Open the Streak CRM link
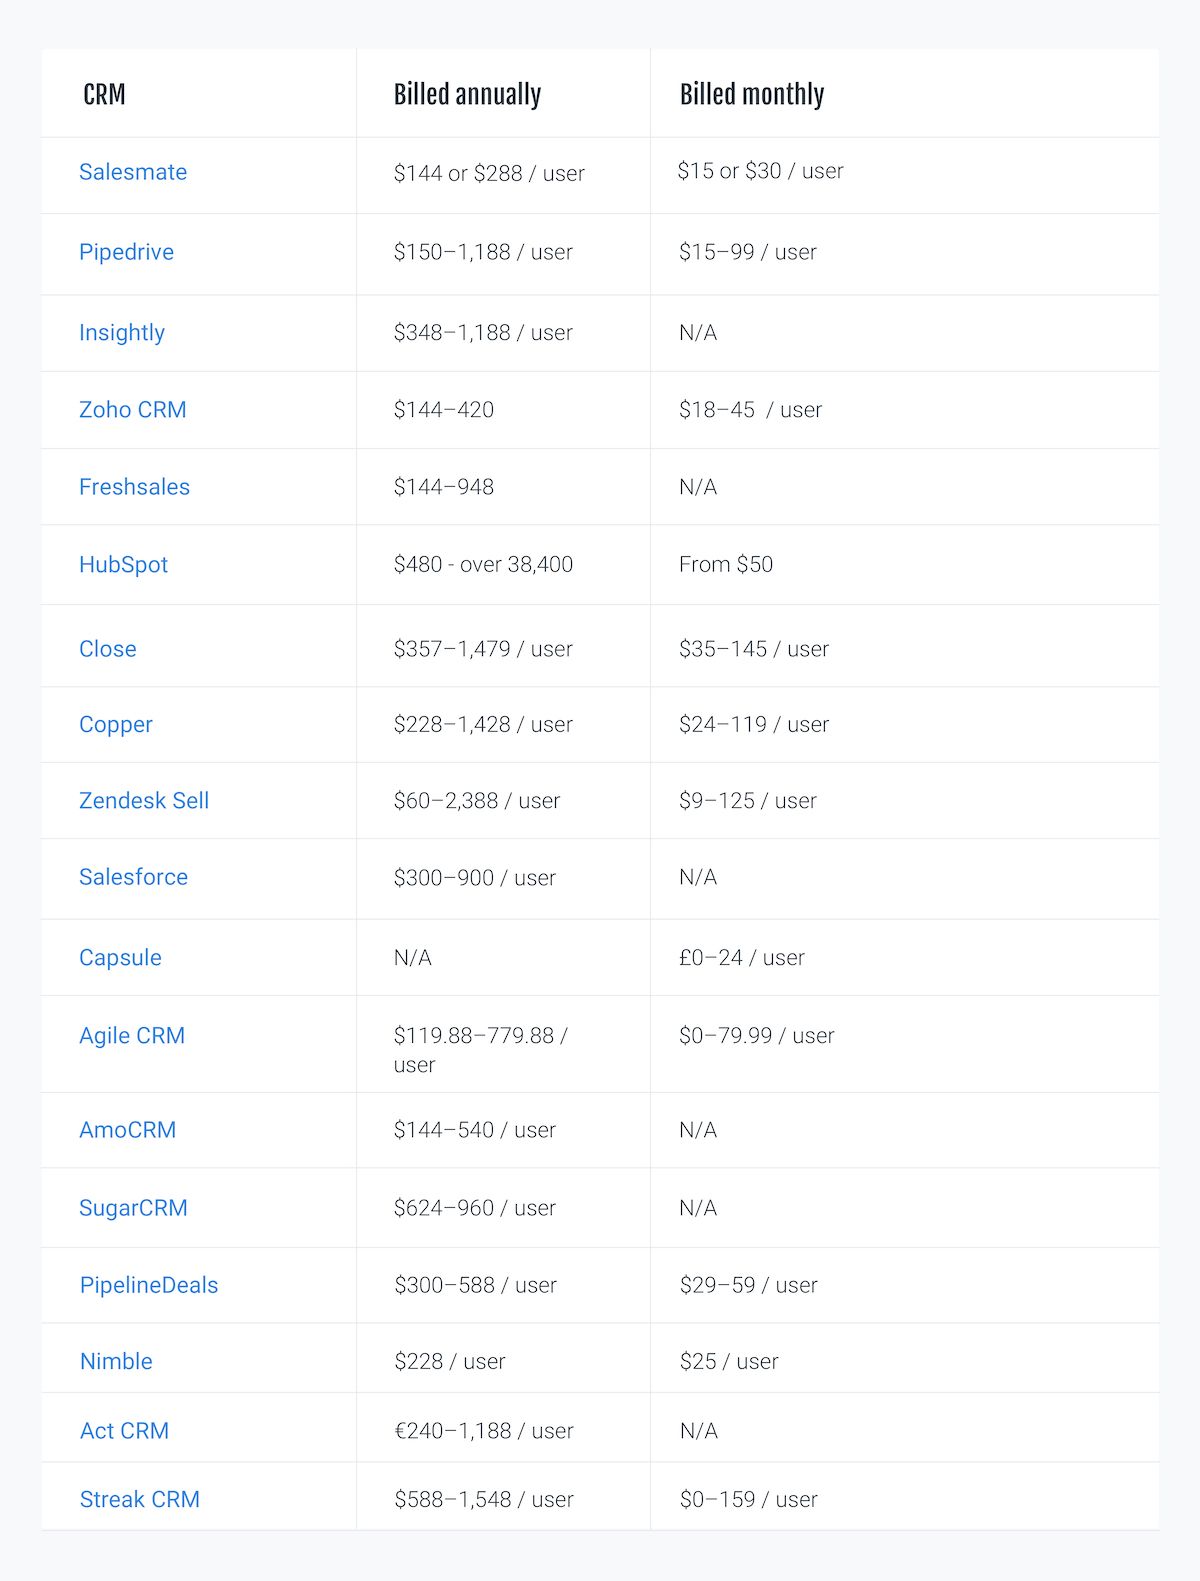The height and width of the screenshot is (1581, 1200). click(140, 1499)
